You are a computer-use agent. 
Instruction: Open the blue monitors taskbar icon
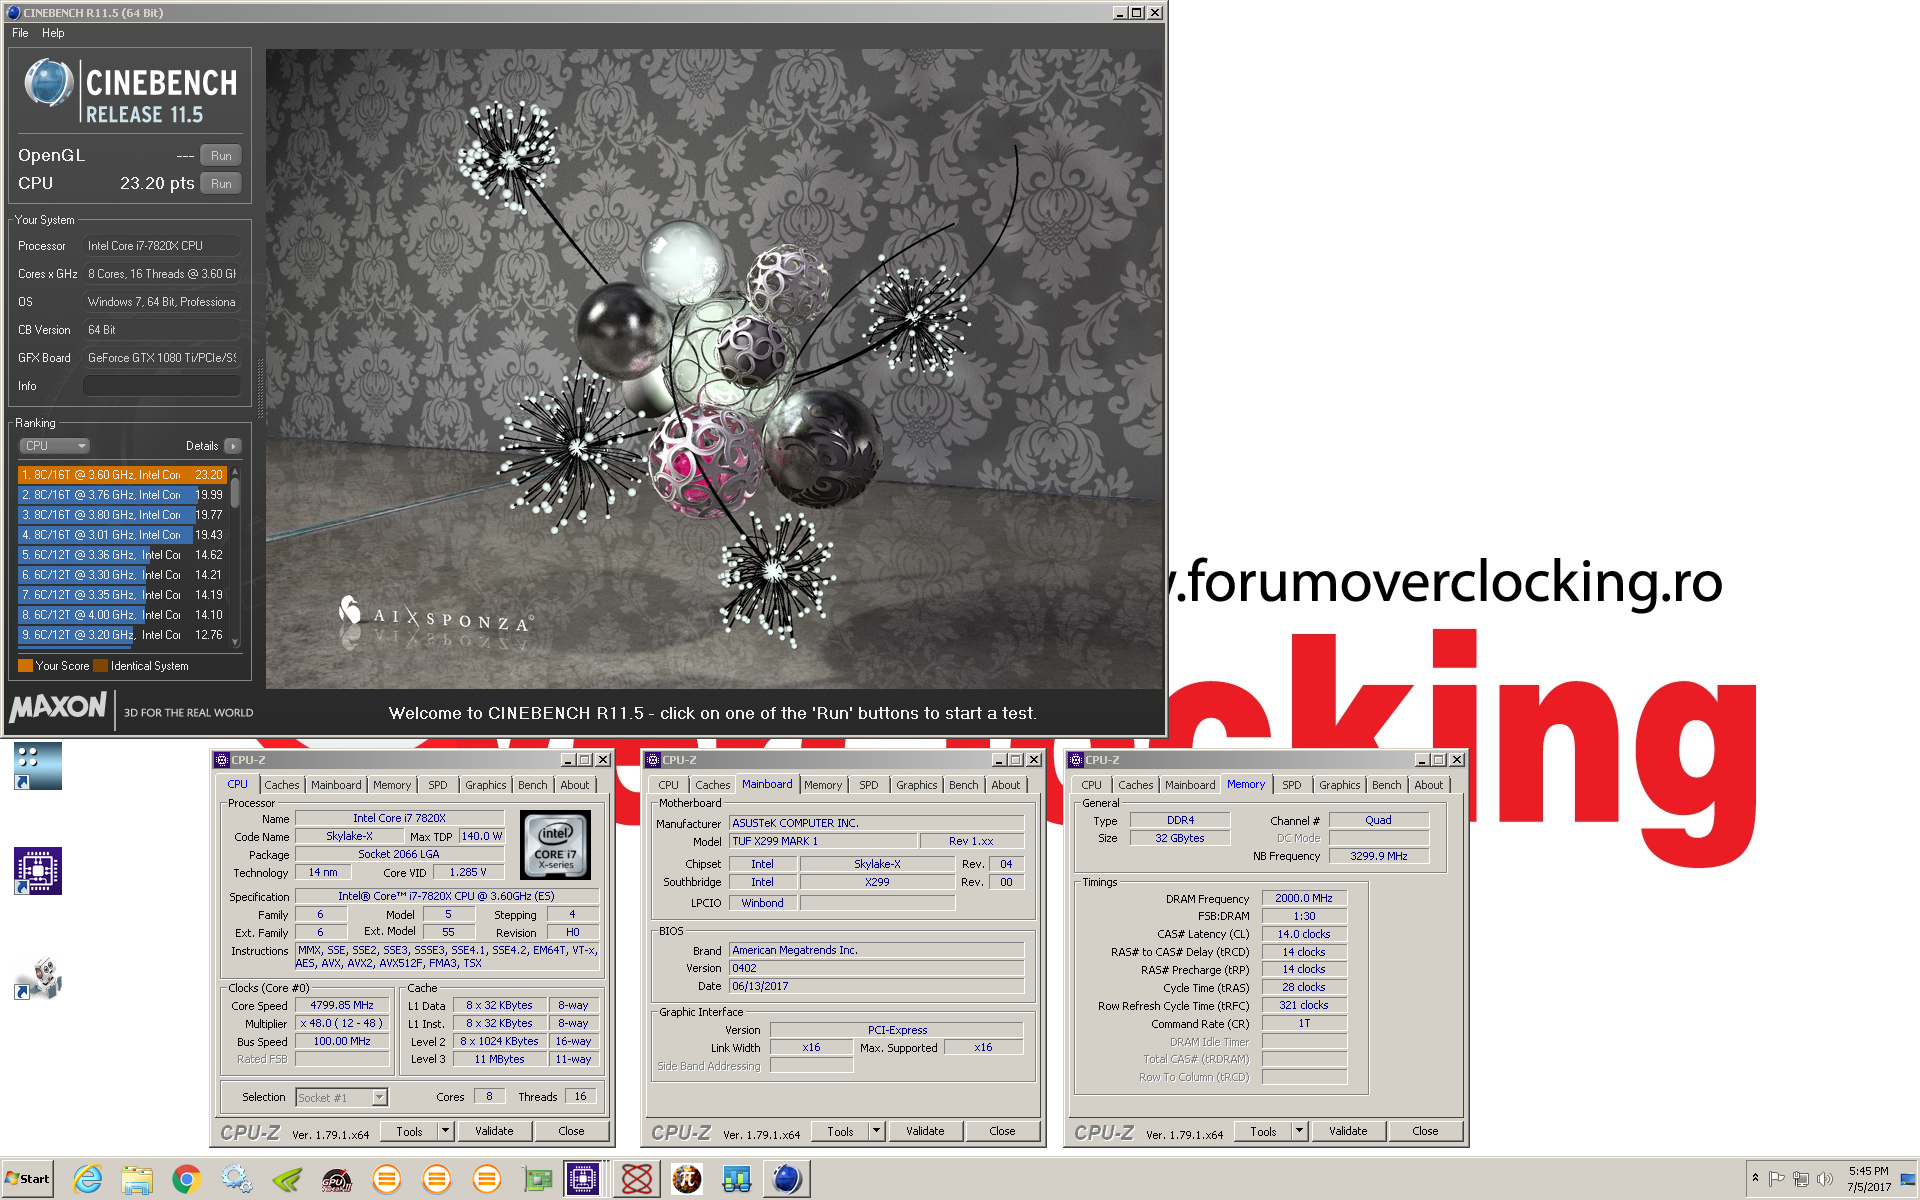[737, 1179]
